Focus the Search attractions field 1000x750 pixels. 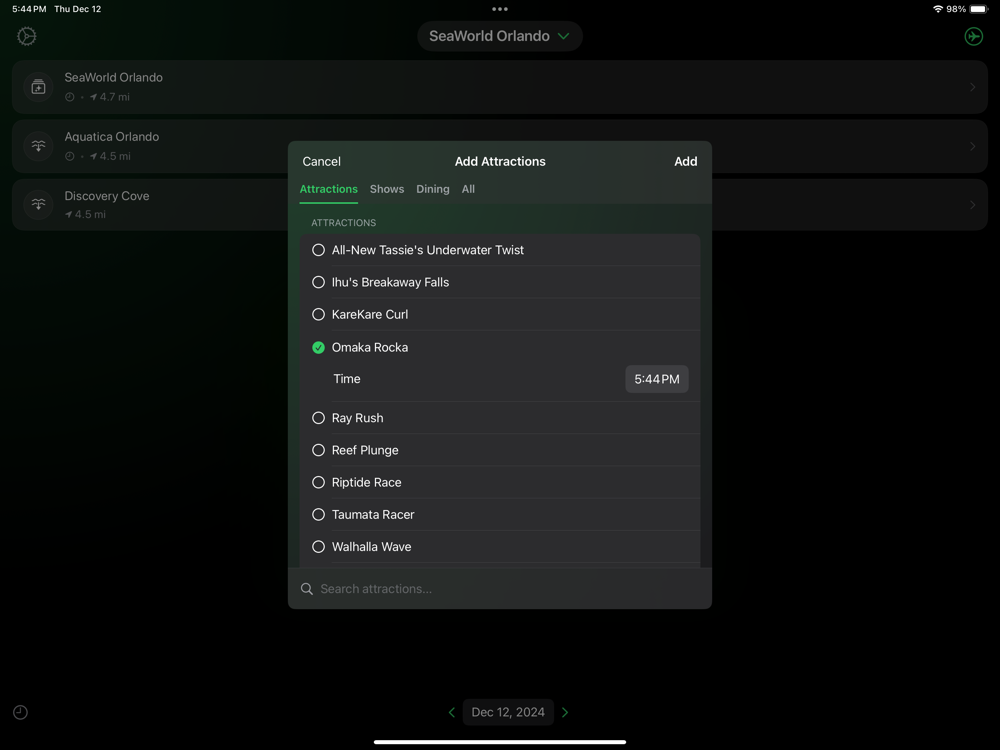coord(499,589)
